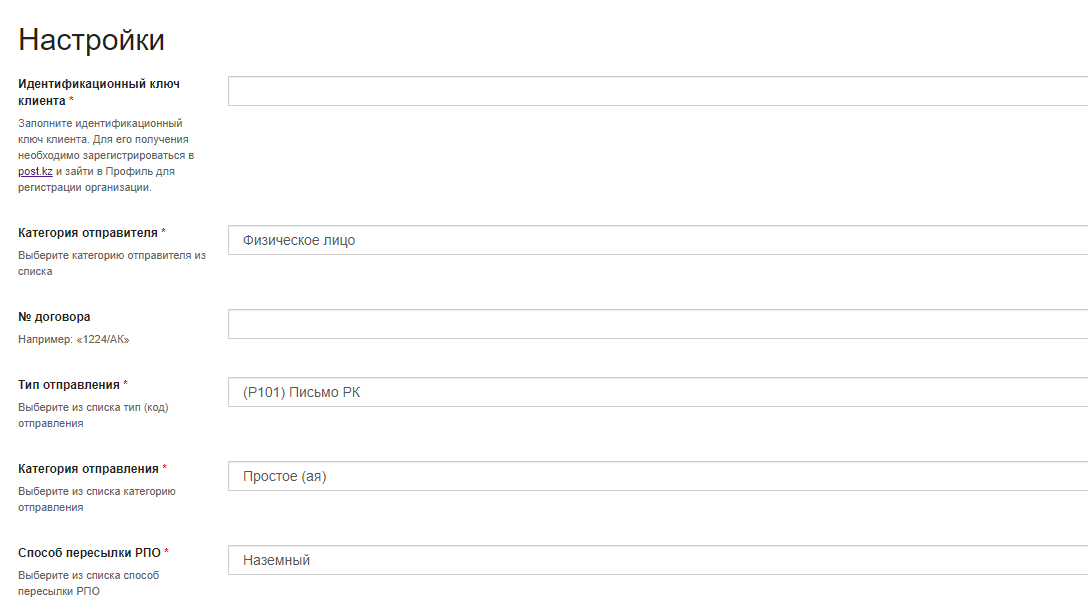Select the № договора label

[x=54, y=317]
